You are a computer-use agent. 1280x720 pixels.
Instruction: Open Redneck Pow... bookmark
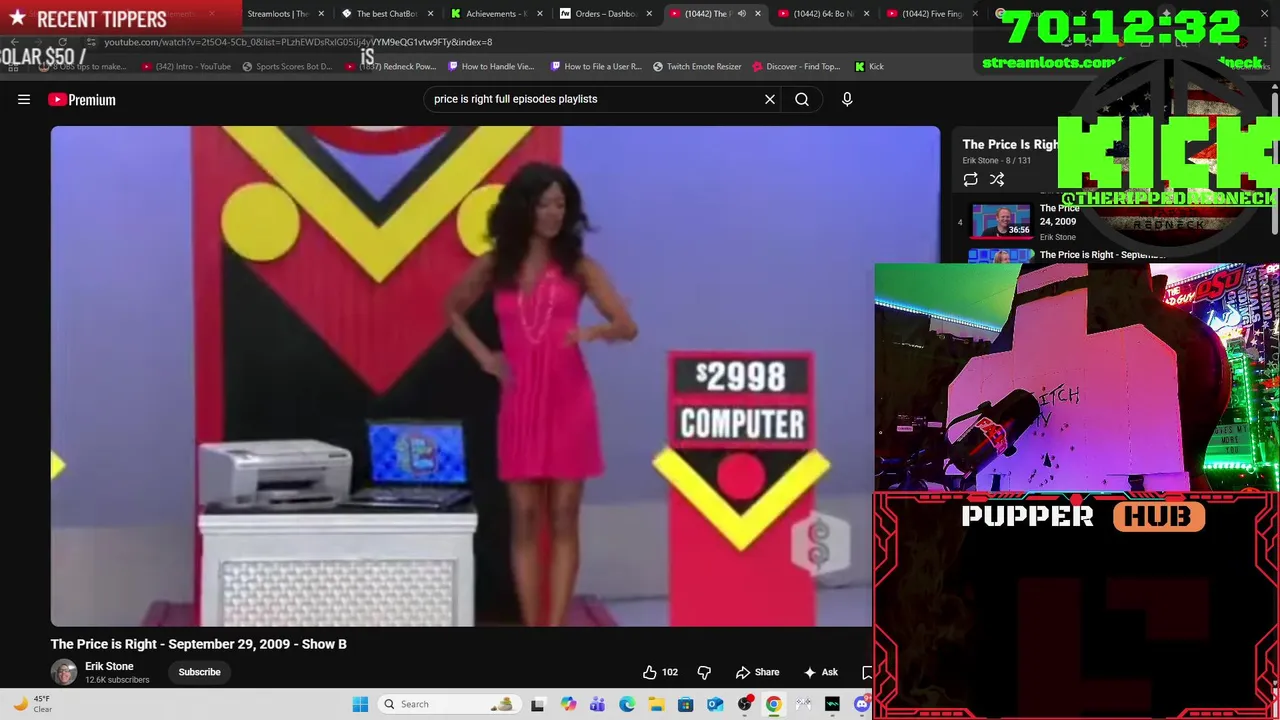coord(391,66)
